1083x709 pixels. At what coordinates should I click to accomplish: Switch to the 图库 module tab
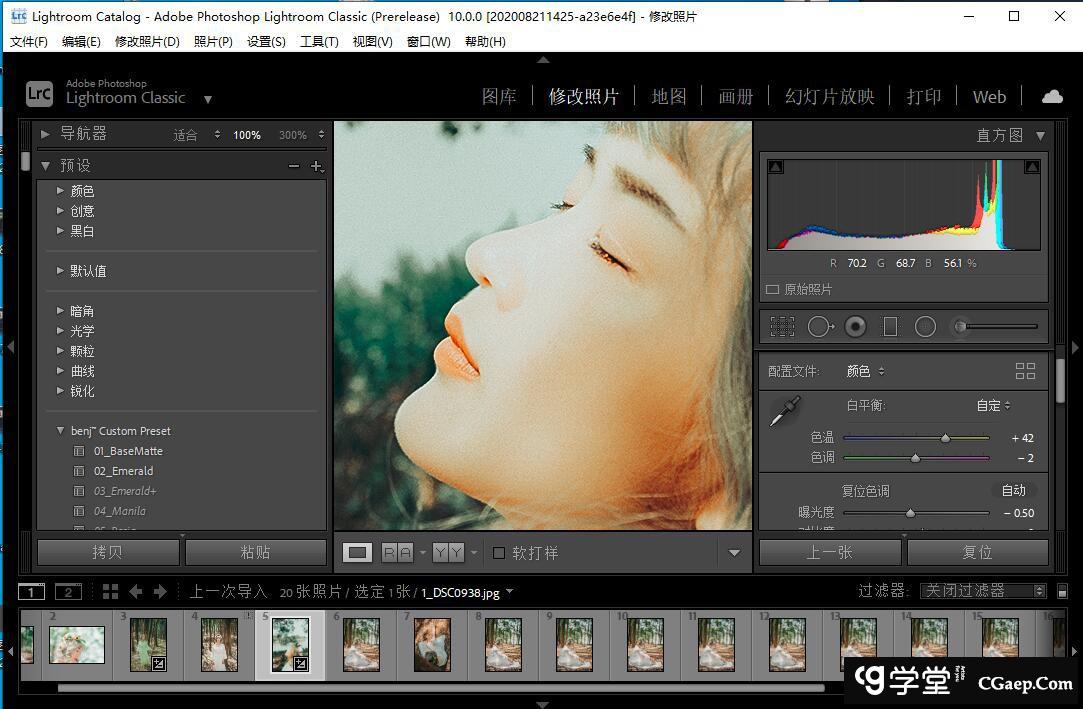[499, 97]
